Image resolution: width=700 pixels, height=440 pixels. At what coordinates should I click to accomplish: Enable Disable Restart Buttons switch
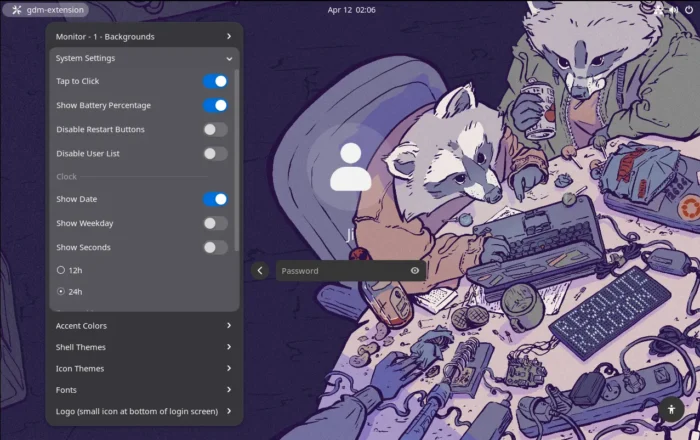[215, 129]
